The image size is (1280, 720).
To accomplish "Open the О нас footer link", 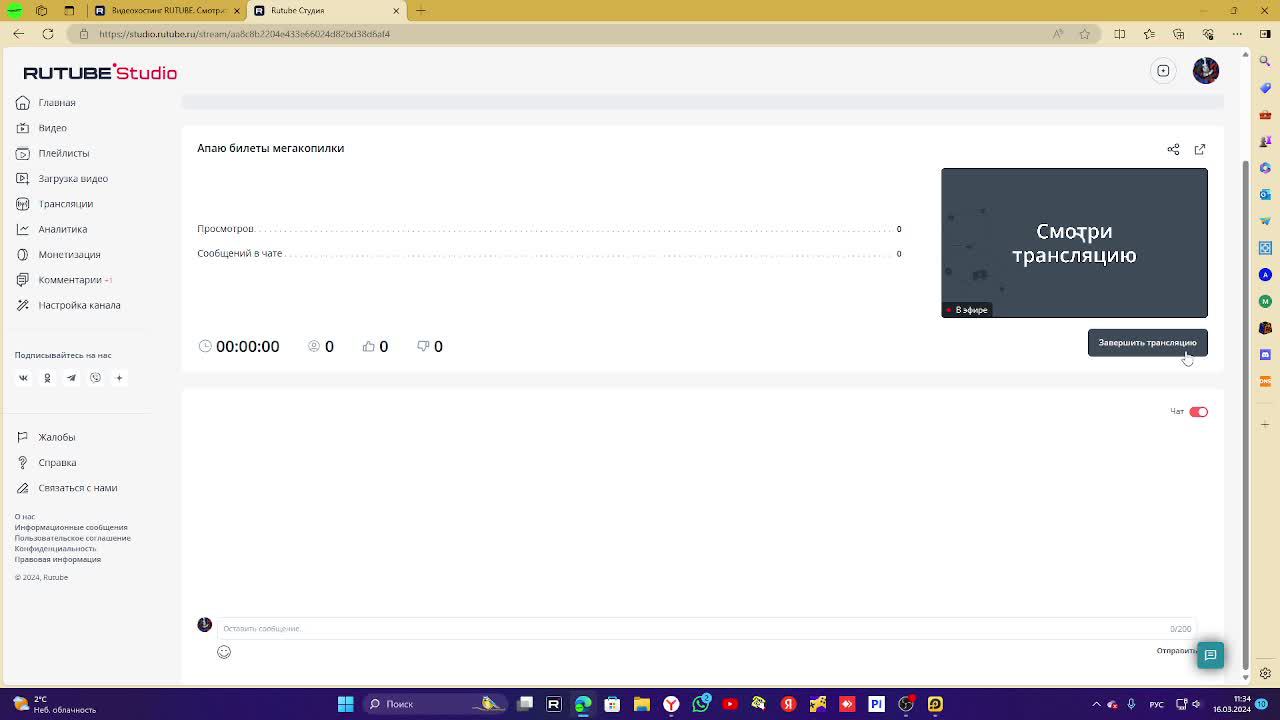I will click(x=24, y=517).
